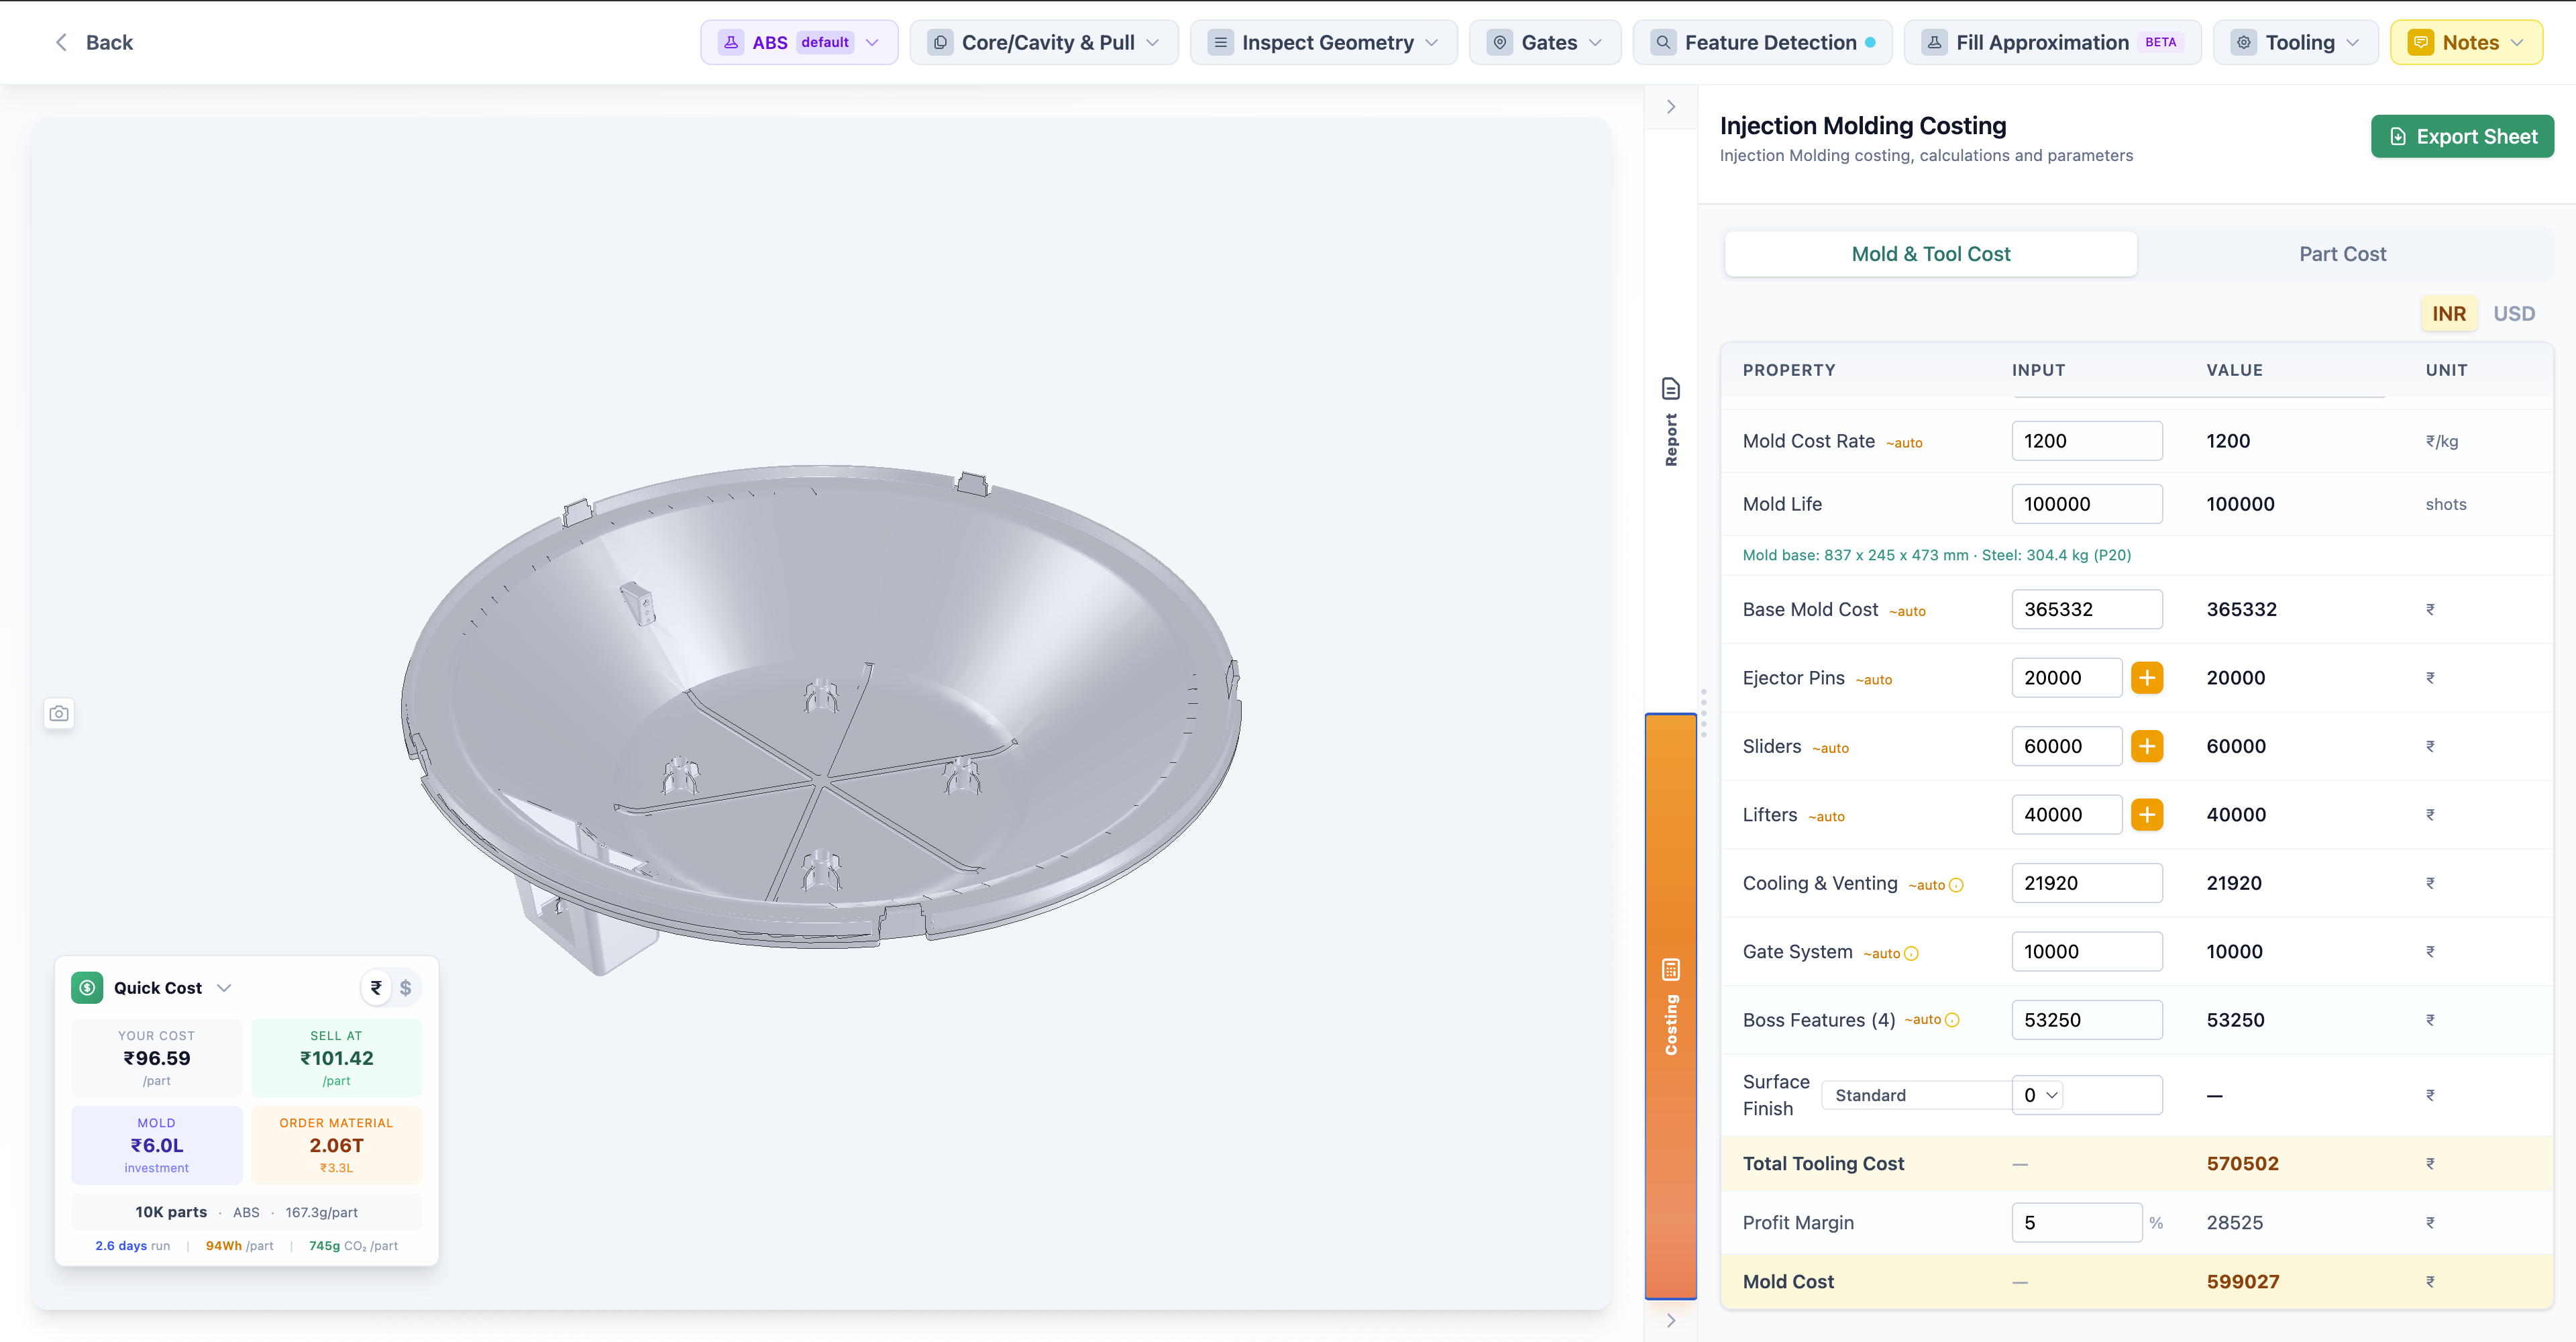Switch currency display to USD
This screenshot has height=1342, width=2576.
point(2514,313)
